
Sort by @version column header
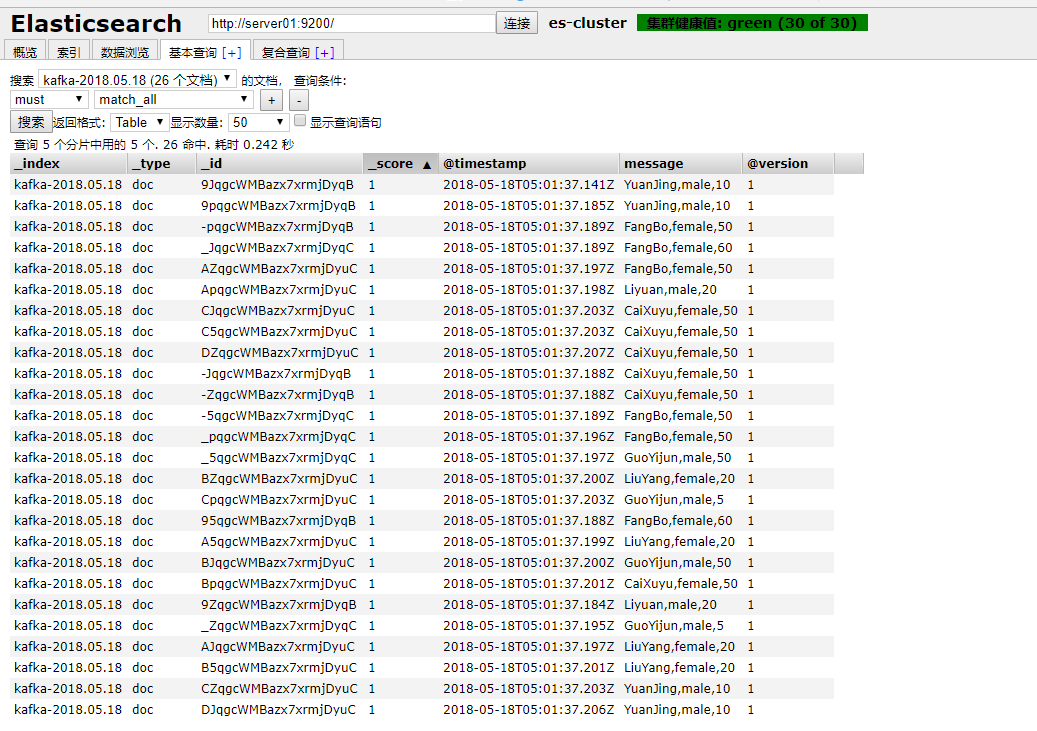point(788,163)
